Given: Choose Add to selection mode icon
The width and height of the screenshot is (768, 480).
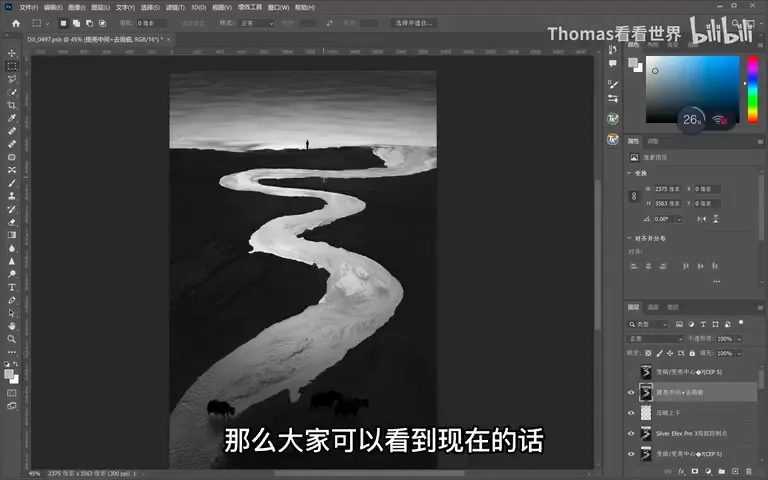Looking at the screenshot, I should [x=76, y=23].
